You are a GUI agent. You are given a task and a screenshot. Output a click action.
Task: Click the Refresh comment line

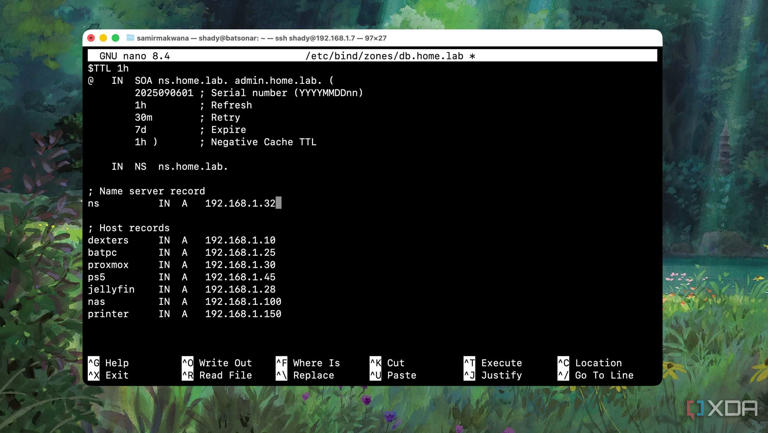(x=193, y=105)
